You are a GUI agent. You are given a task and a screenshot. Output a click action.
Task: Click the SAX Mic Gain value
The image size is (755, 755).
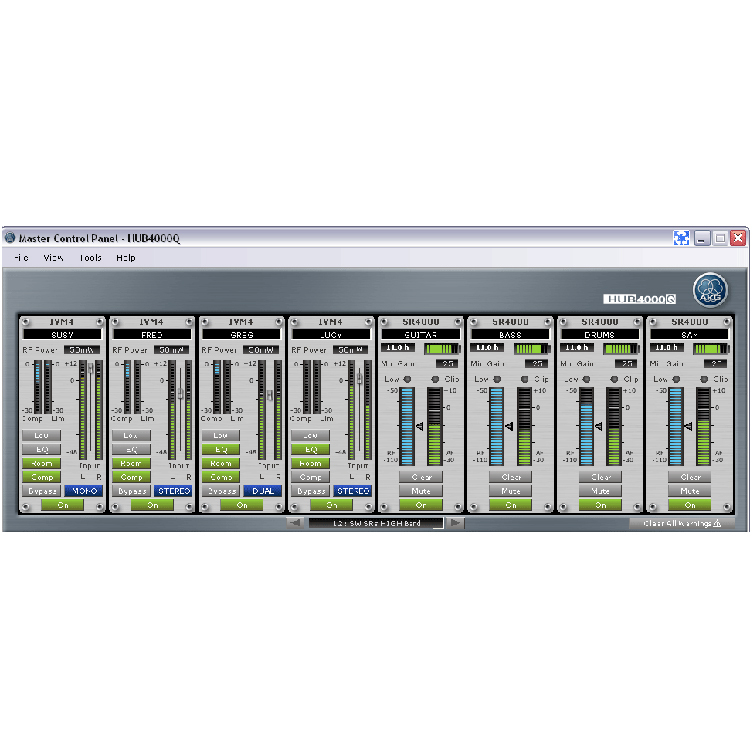[716, 364]
